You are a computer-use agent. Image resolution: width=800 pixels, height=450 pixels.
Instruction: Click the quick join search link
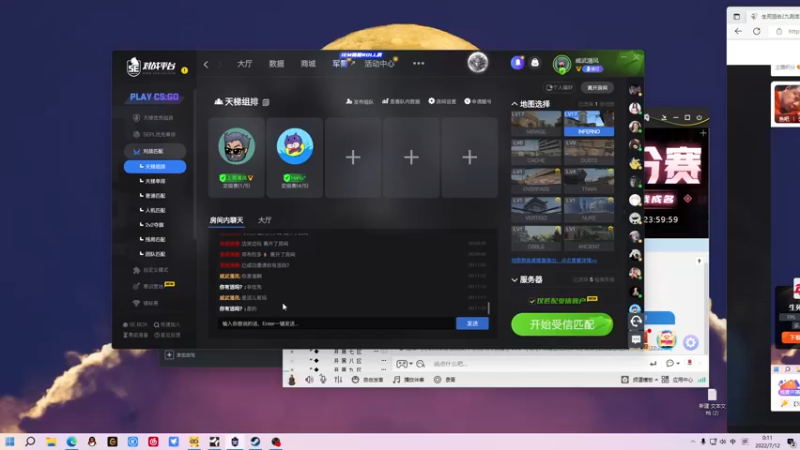coord(167,324)
